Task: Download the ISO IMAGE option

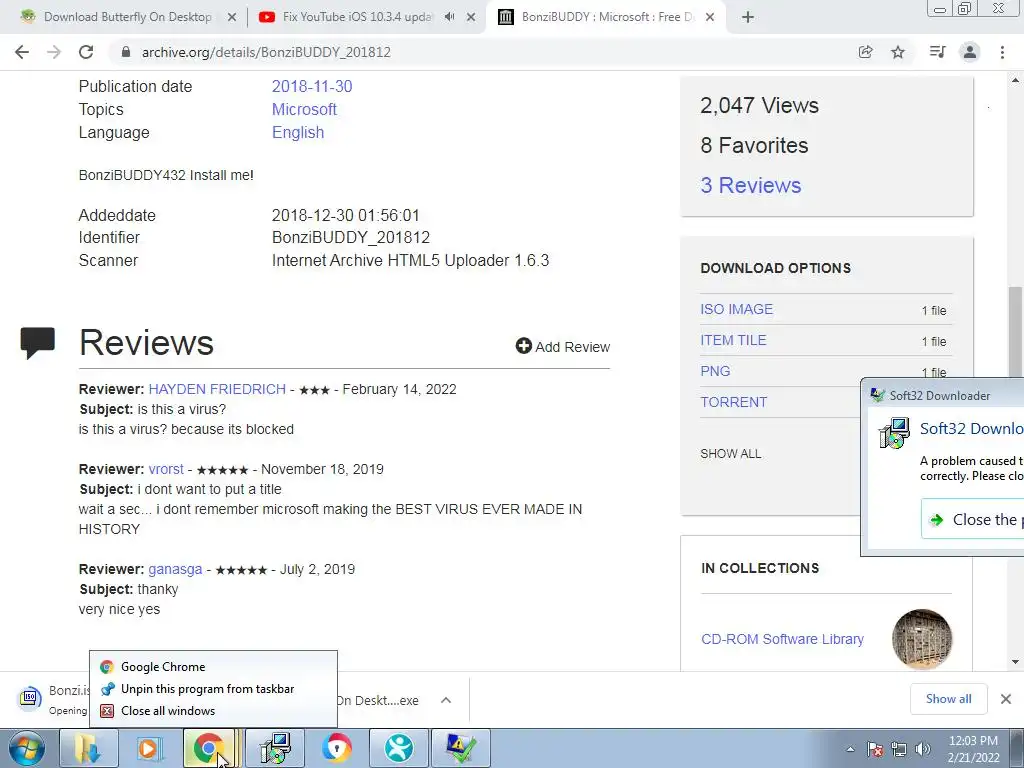Action: coord(737,310)
